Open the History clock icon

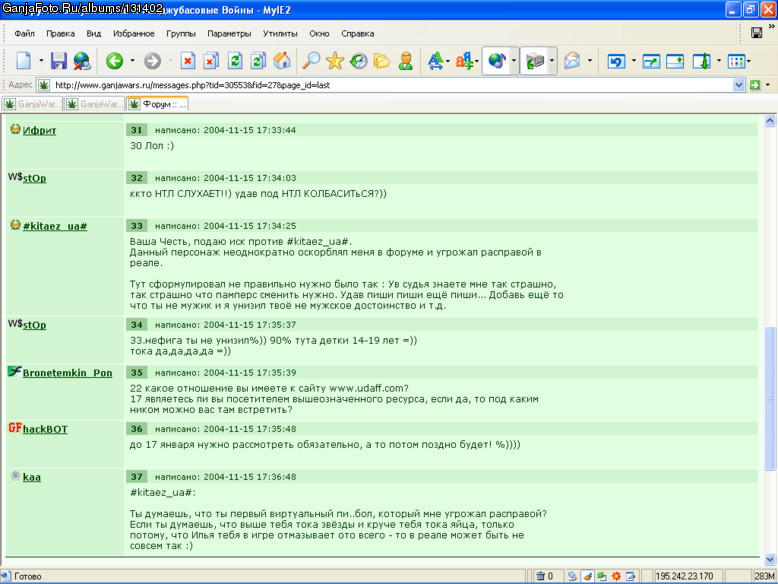(358, 61)
